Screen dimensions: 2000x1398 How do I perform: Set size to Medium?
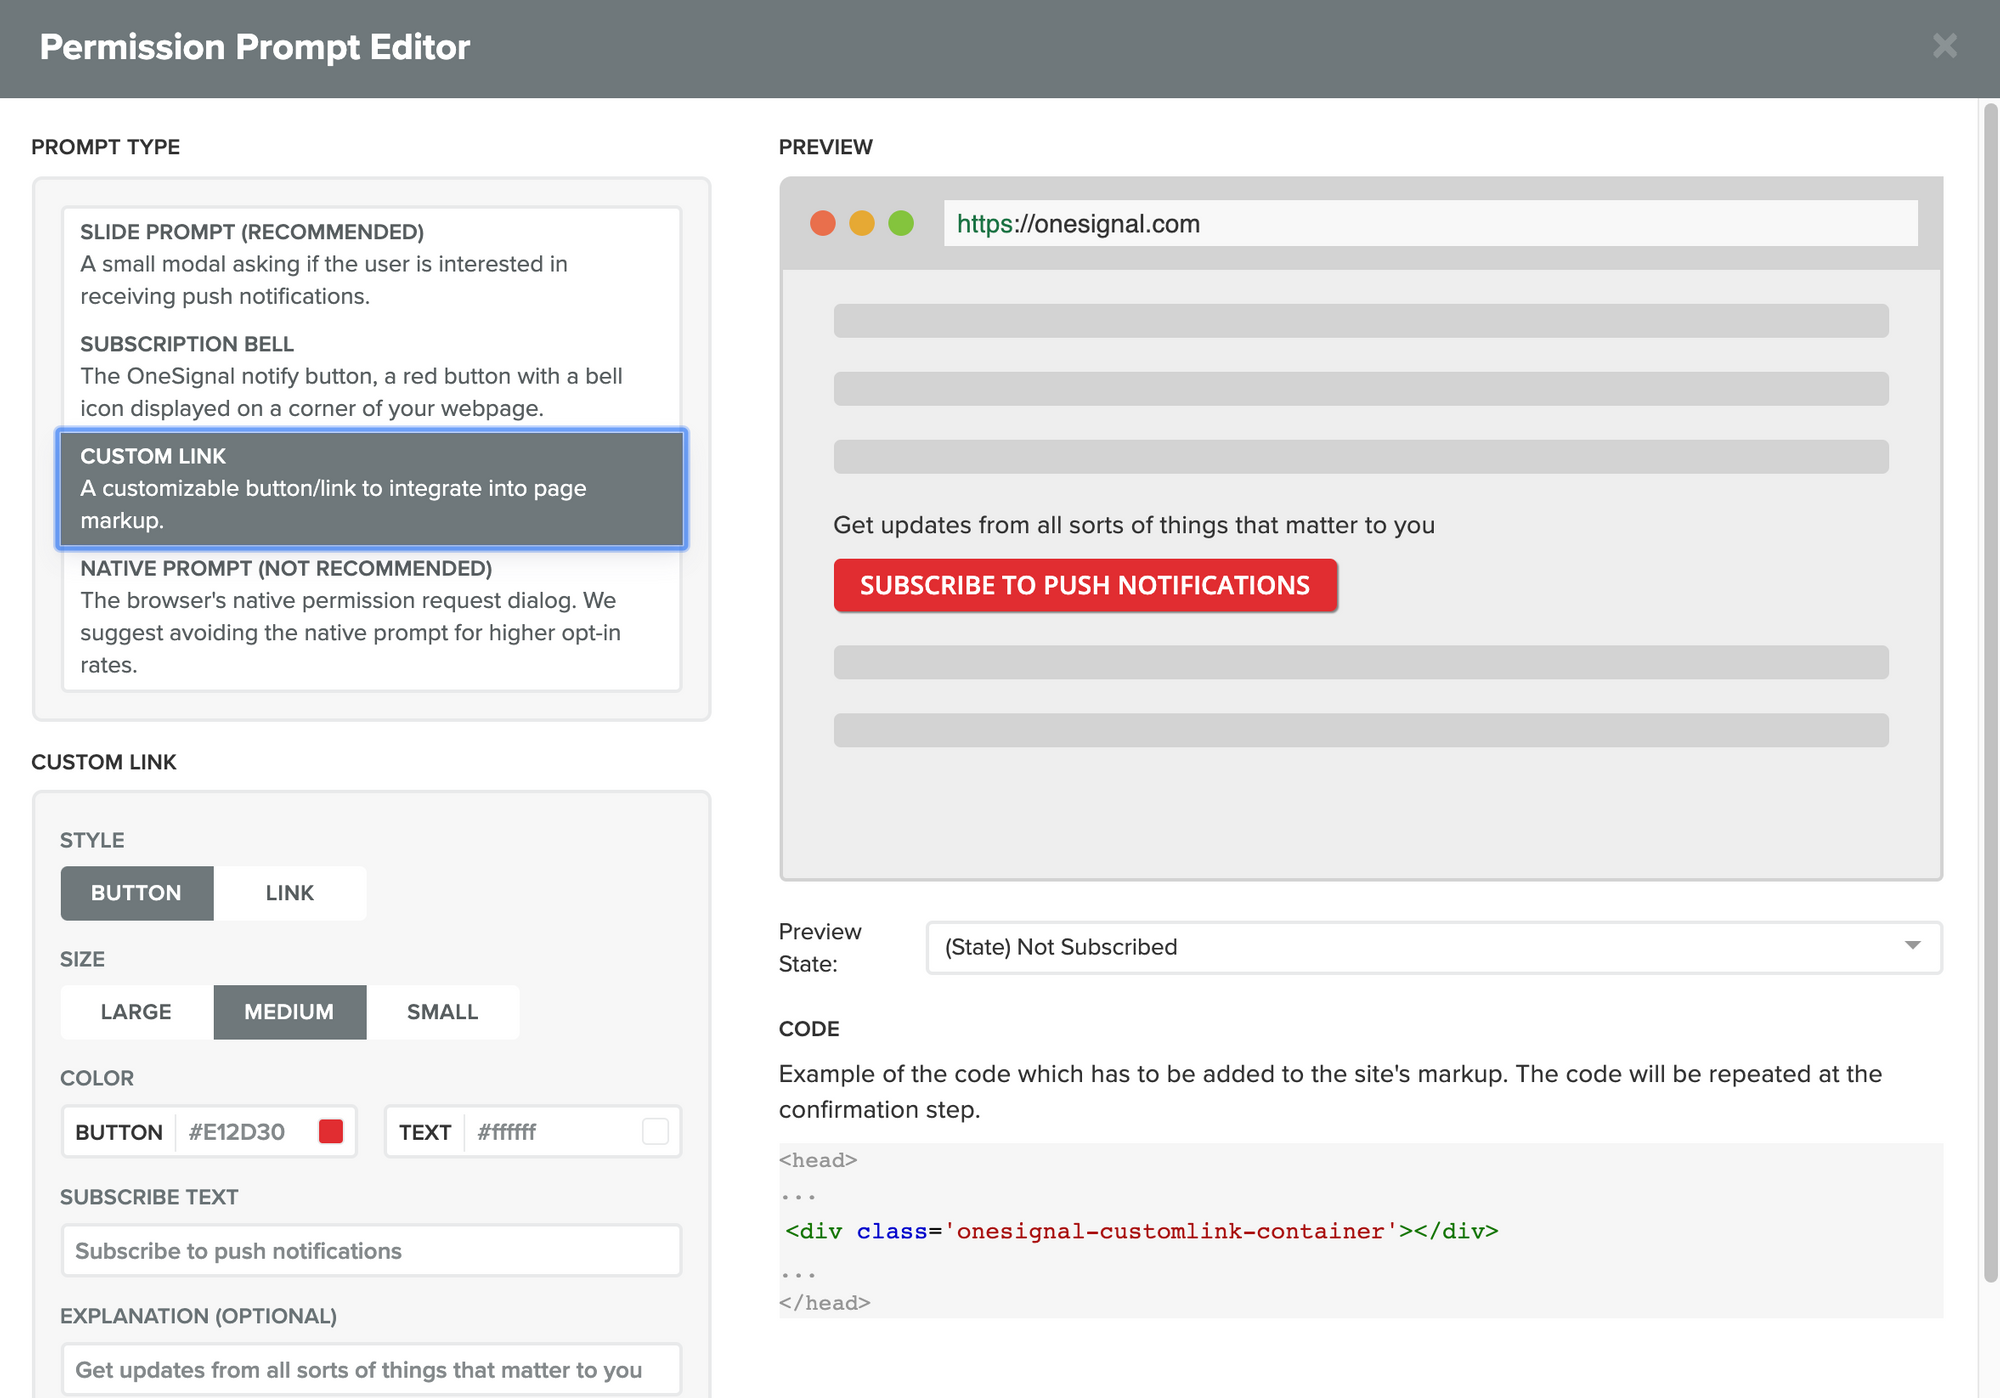pos(290,1012)
